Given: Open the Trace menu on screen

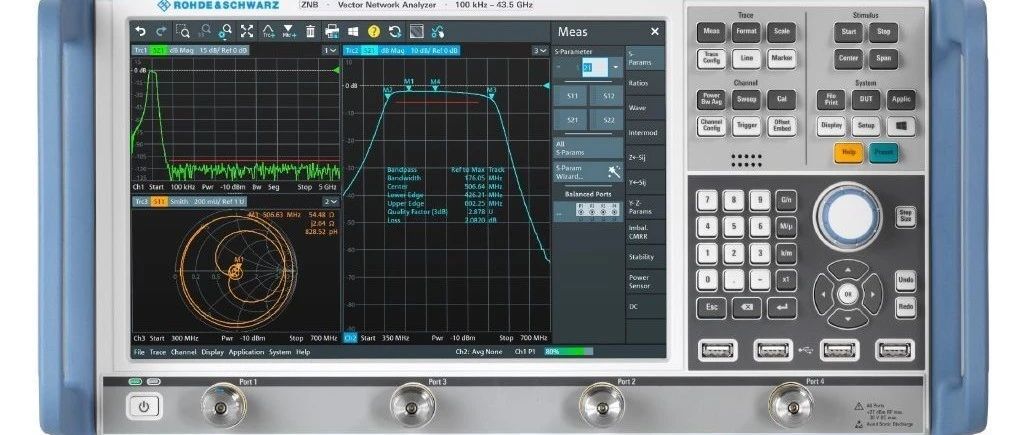Looking at the screenshot, I should coord(158,352).
